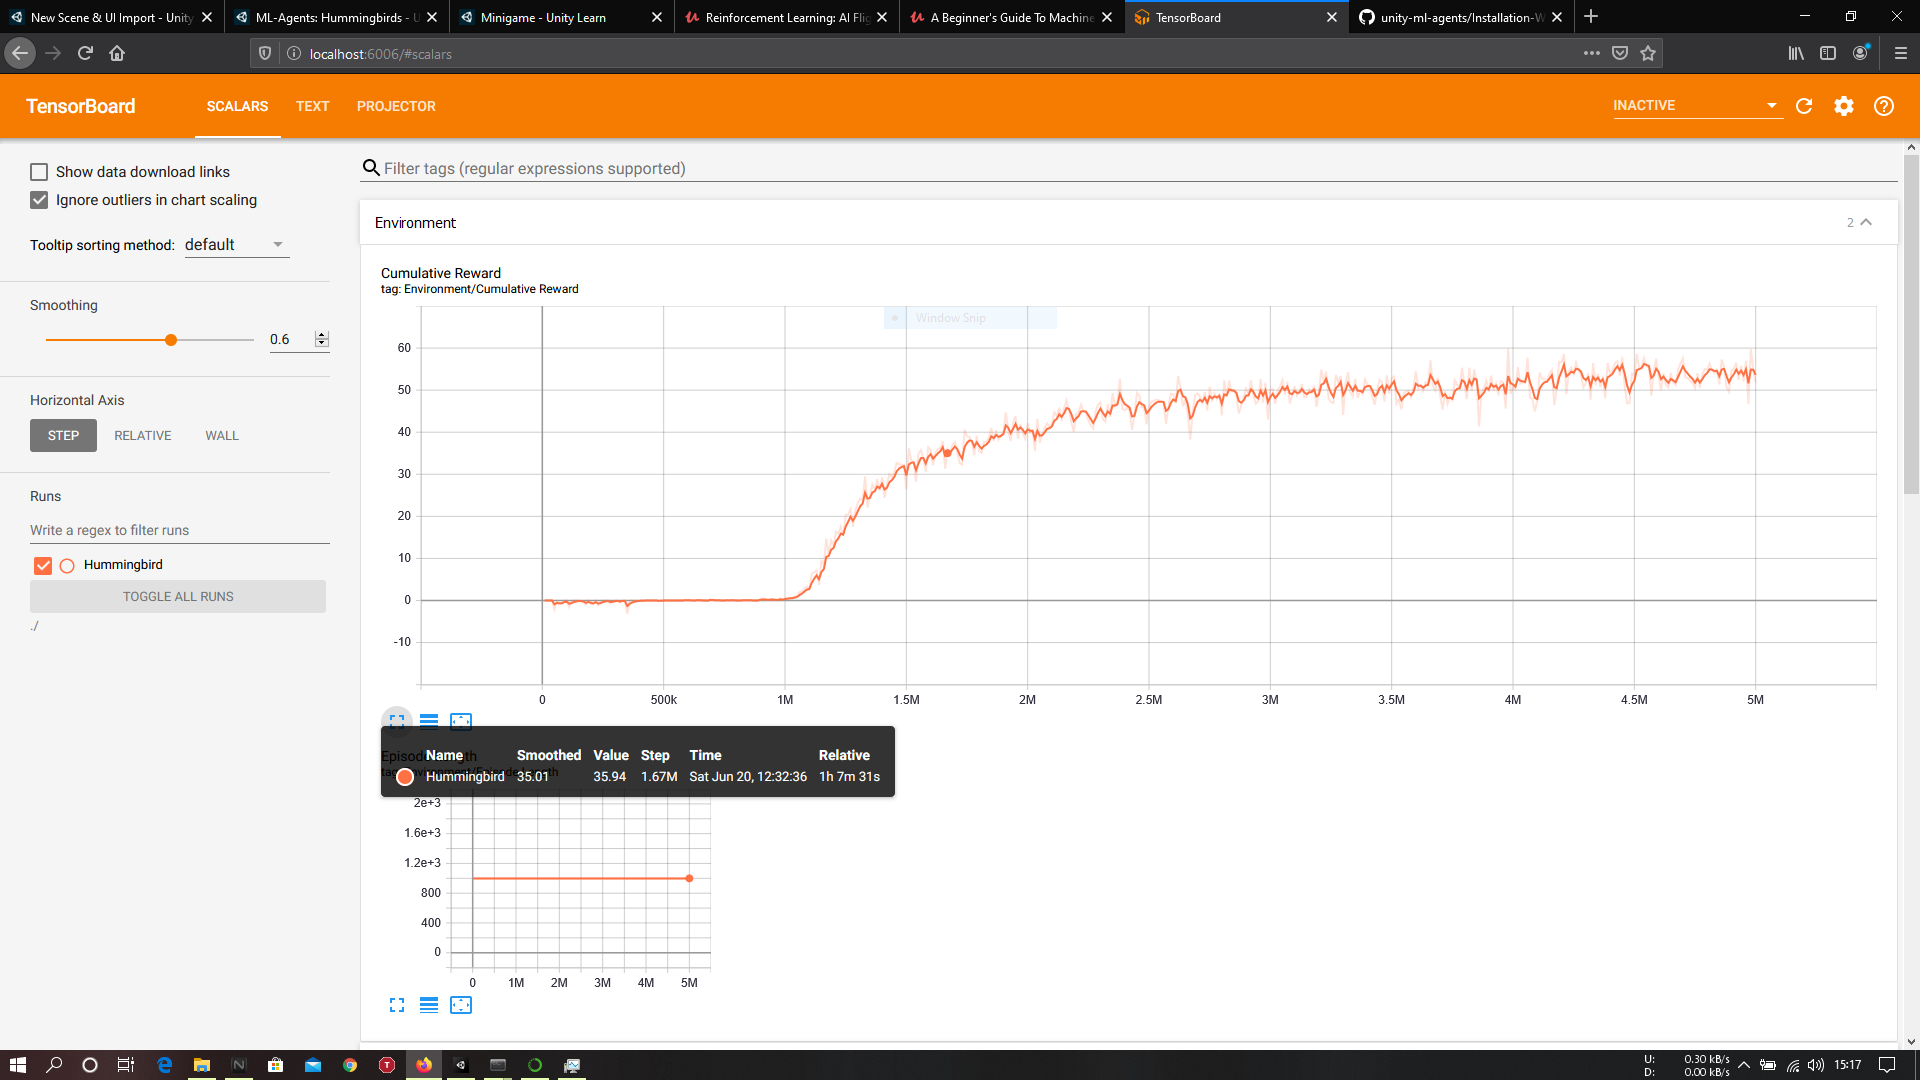Collapse the Environment section
The height and width of the screenshot is (1080, 1920).
point(1866,222)
